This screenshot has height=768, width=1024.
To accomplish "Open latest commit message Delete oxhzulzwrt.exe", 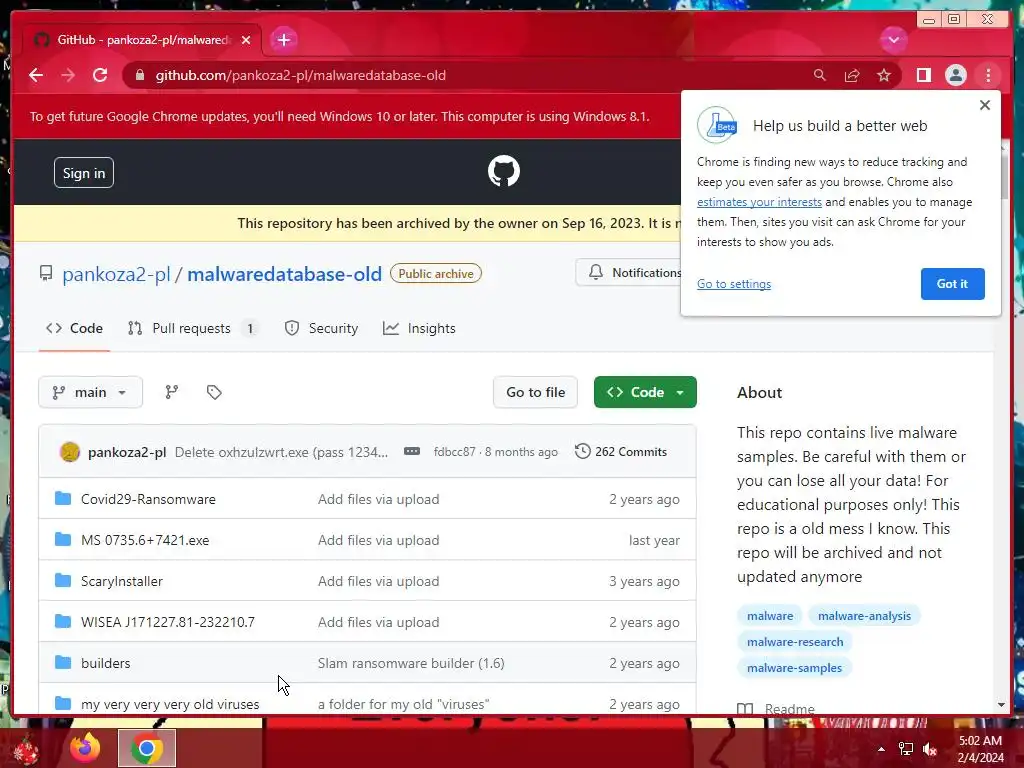I will tap(281, 452).
